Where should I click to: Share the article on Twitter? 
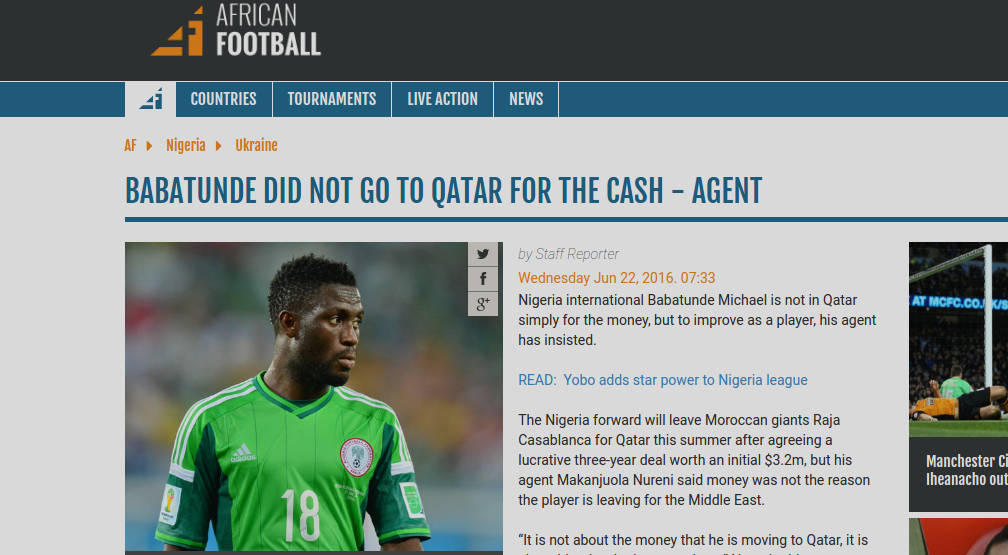(483, 254)
